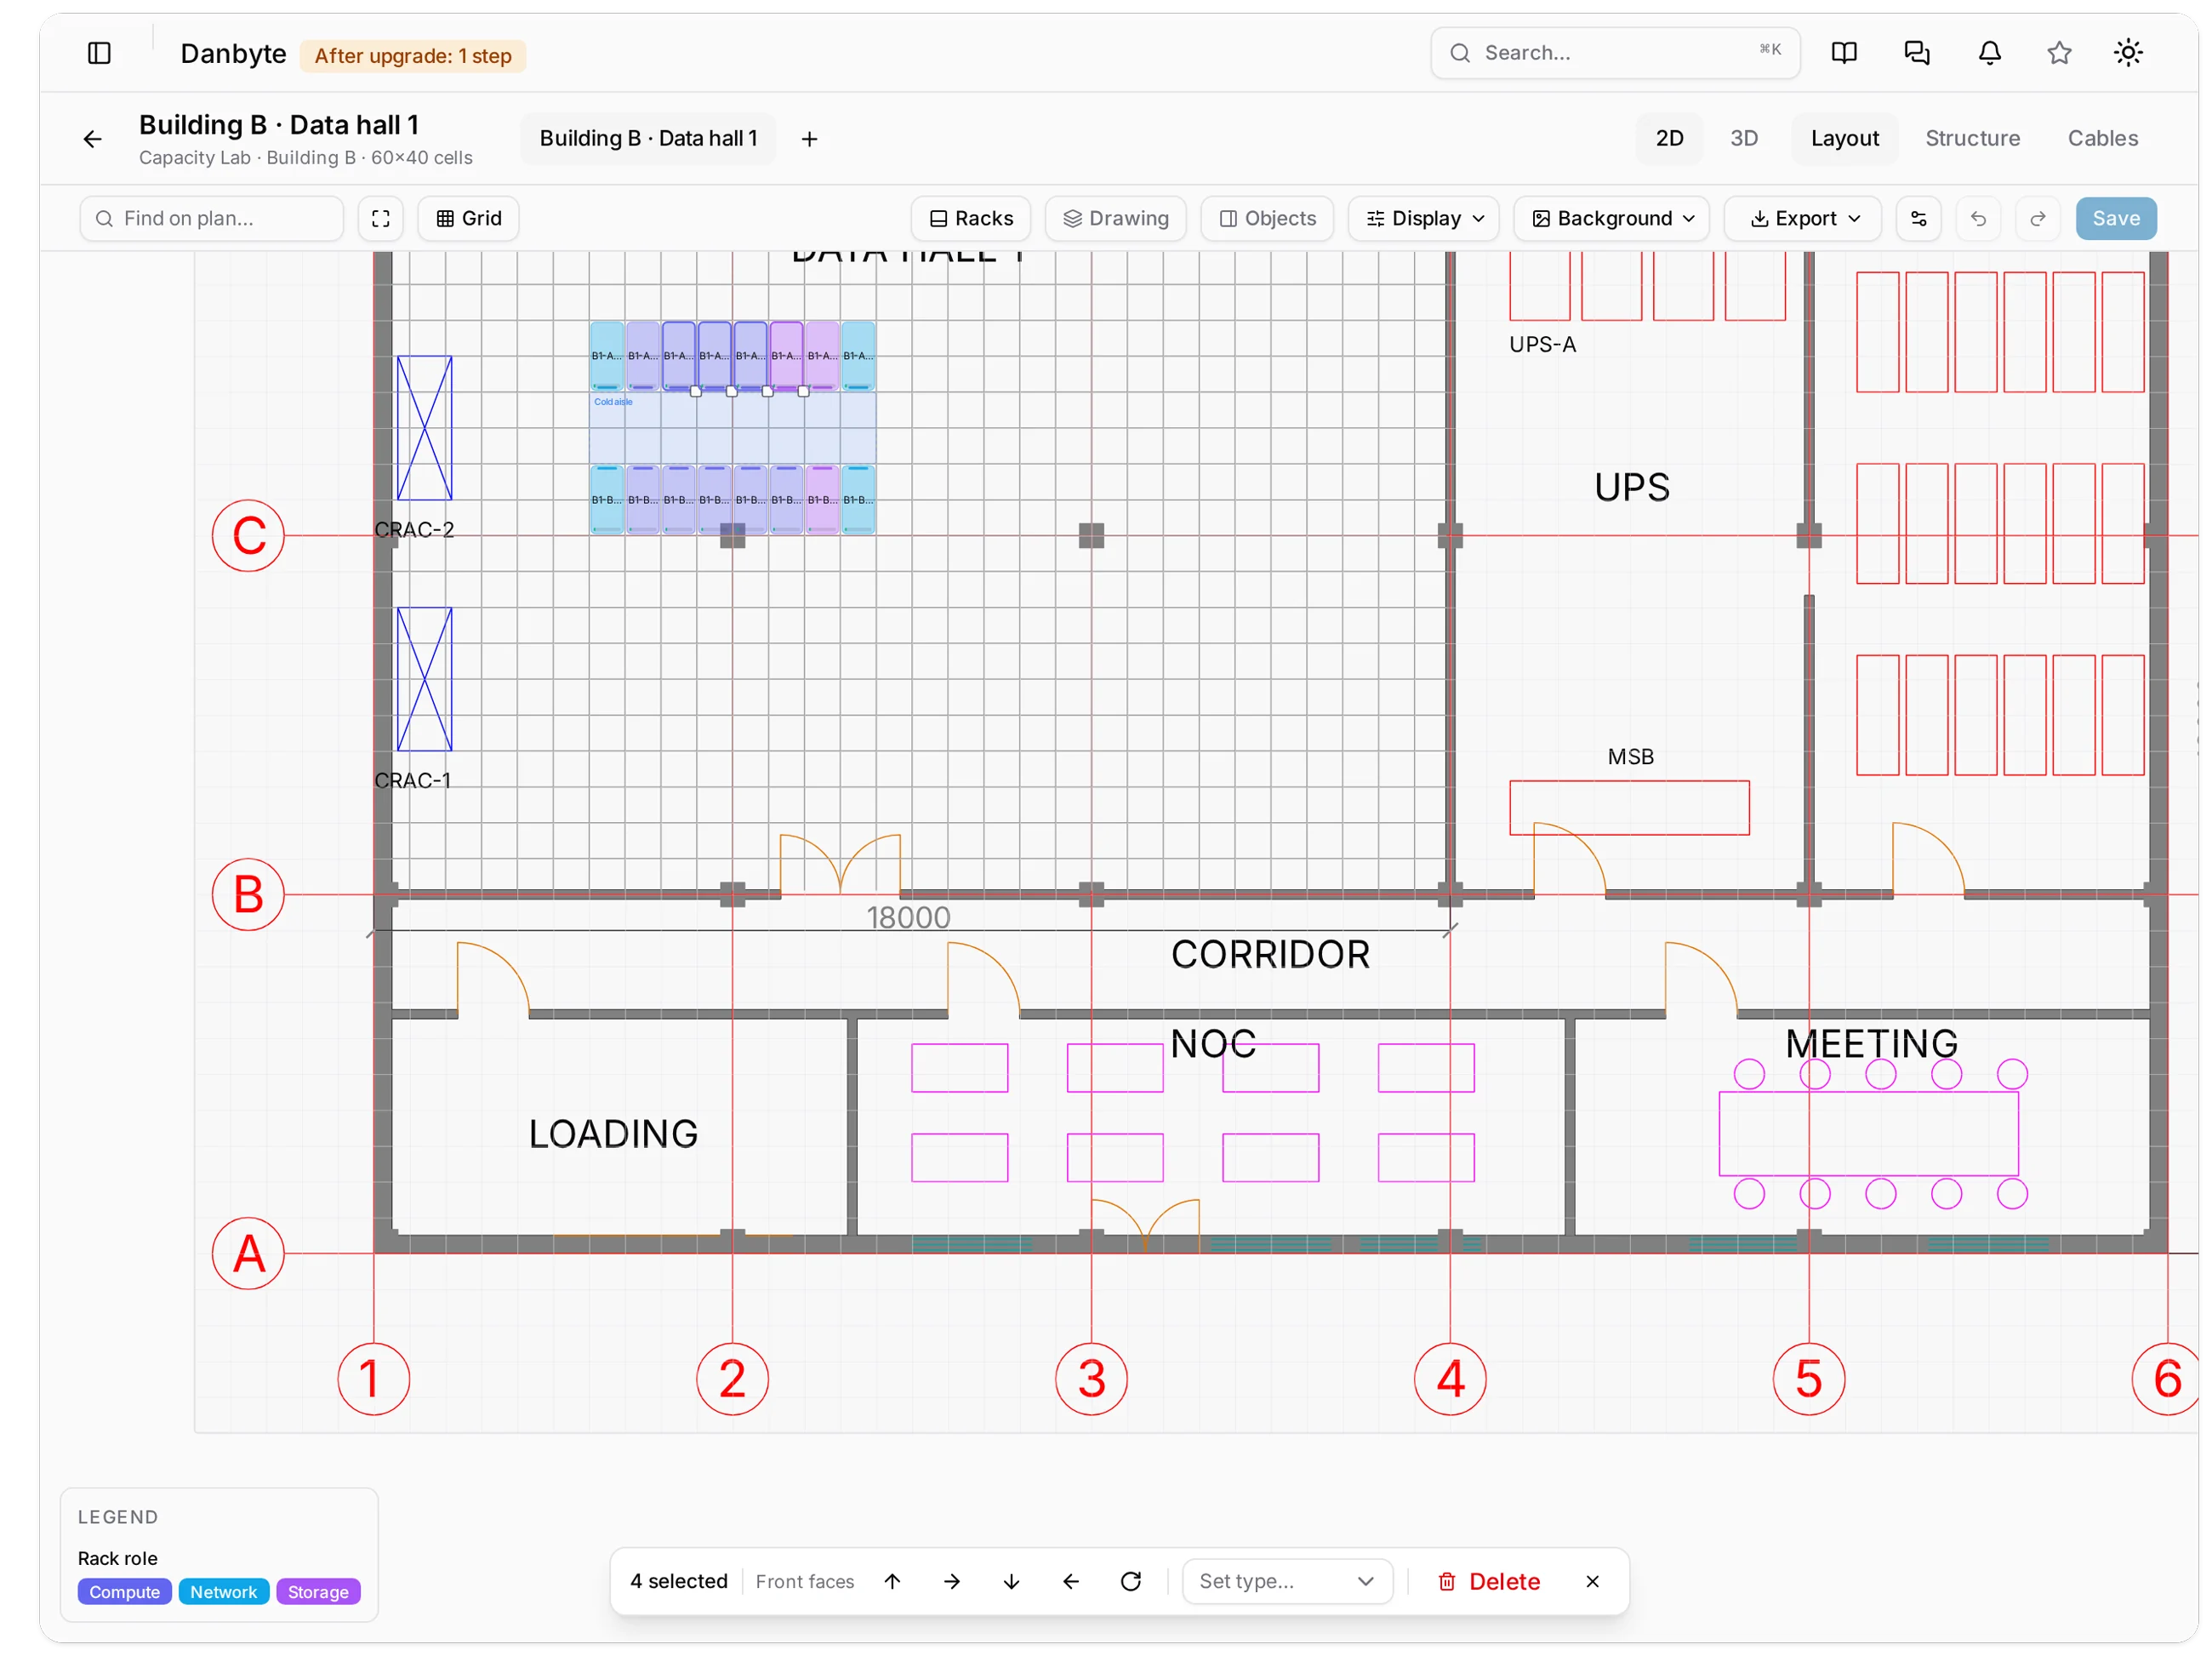Open the Set type dropdown
Screen dimensions: 2212x1656
[1287, 1580]
